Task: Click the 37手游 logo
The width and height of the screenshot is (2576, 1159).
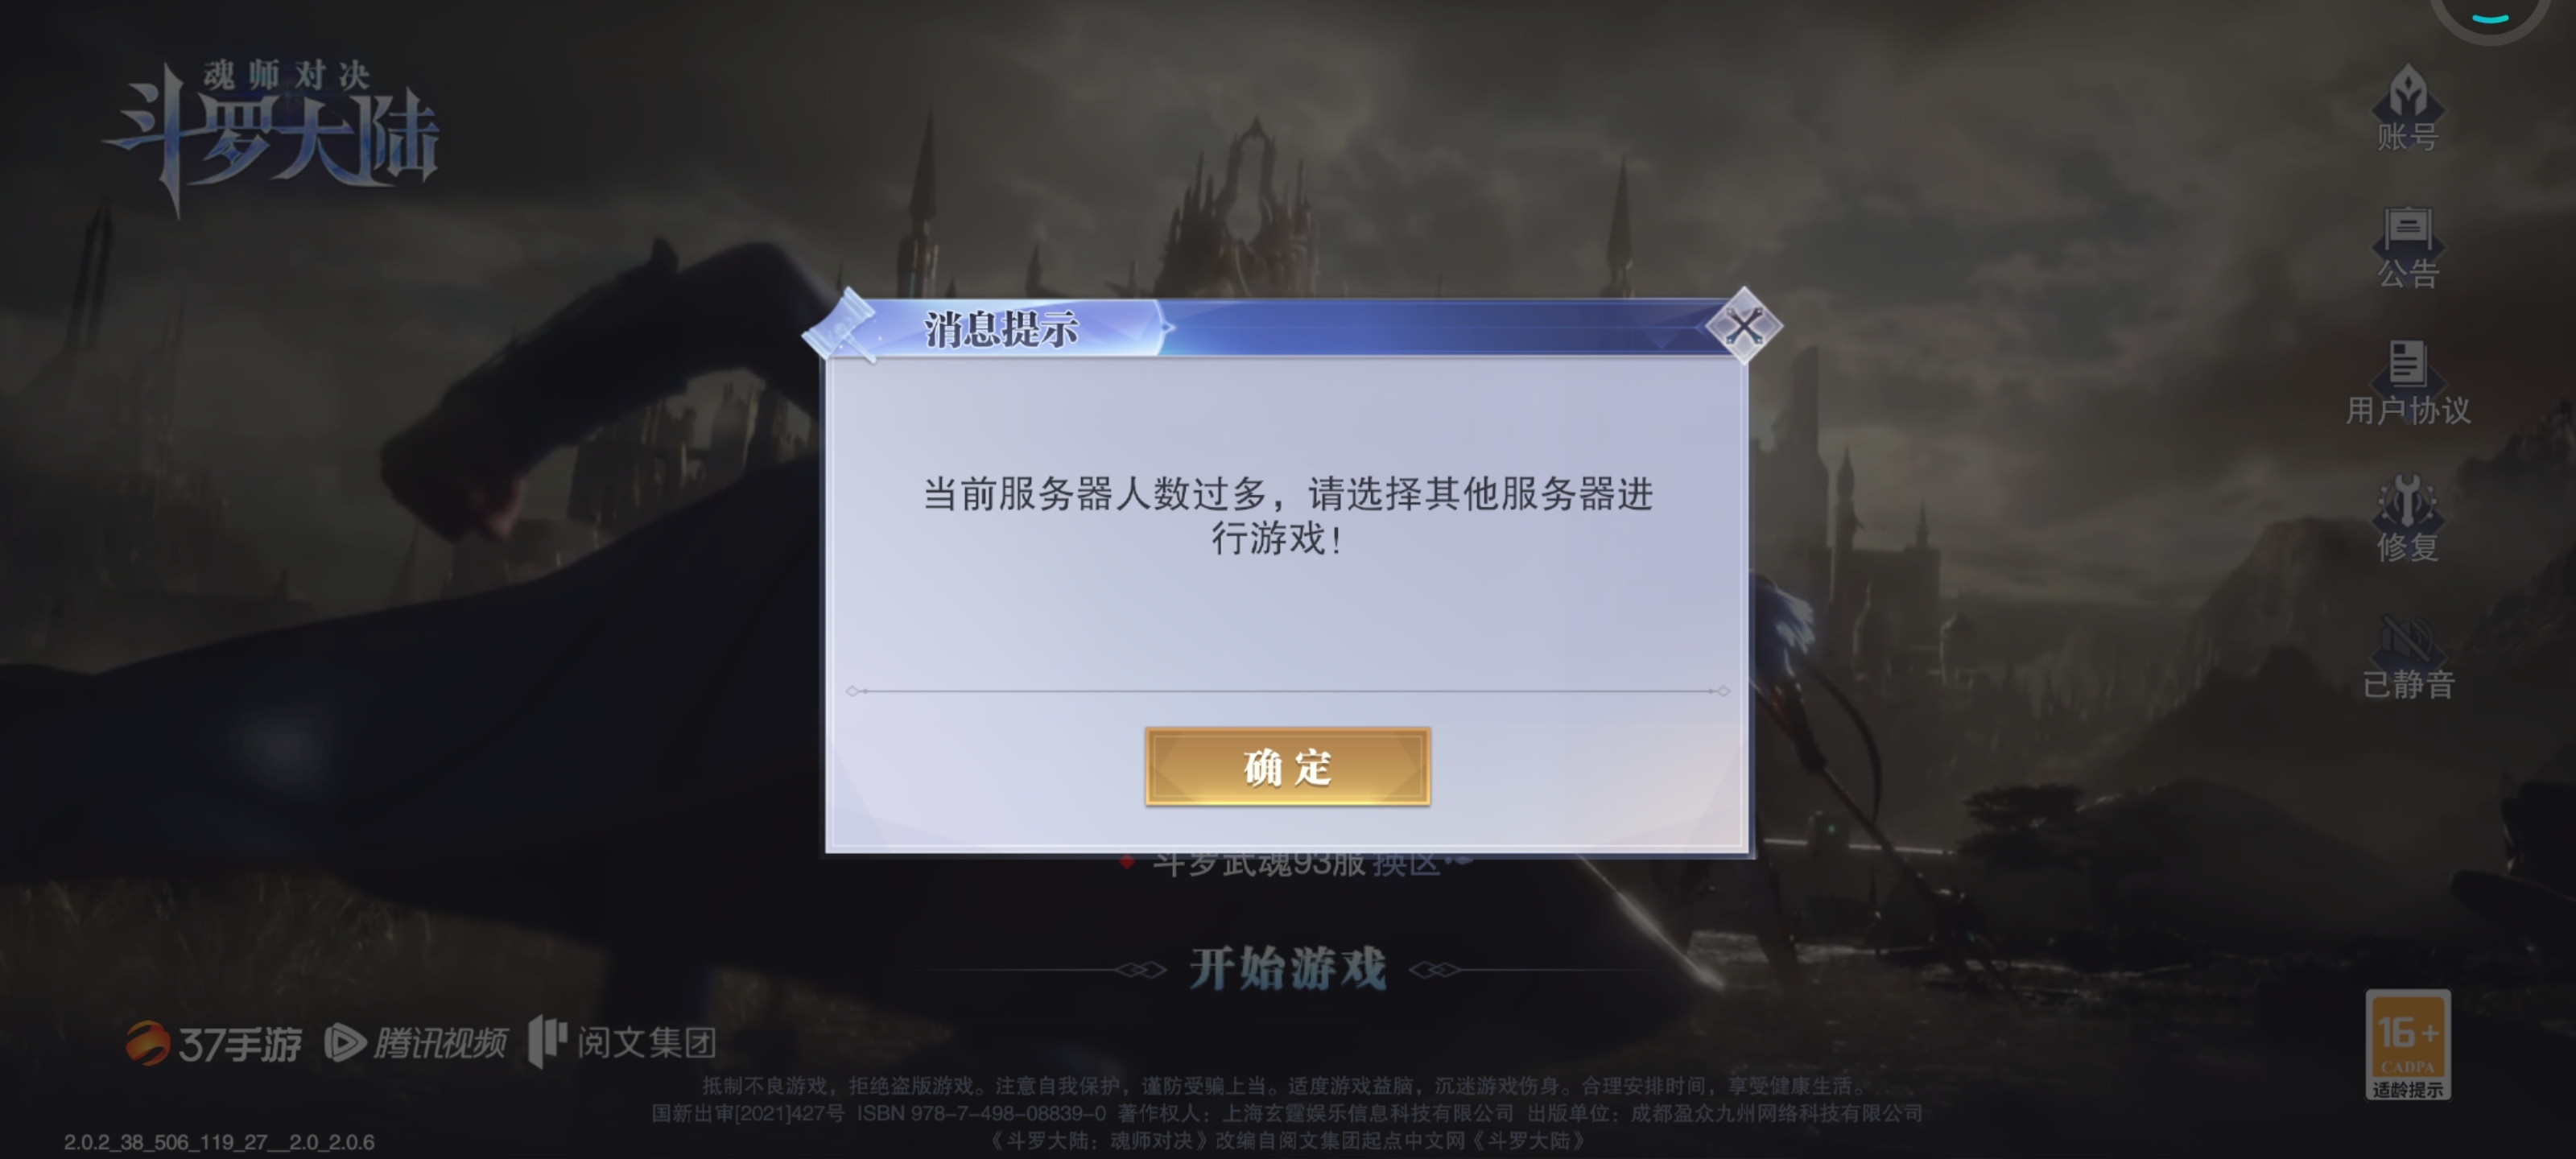Action: [x=213, y=1044]
